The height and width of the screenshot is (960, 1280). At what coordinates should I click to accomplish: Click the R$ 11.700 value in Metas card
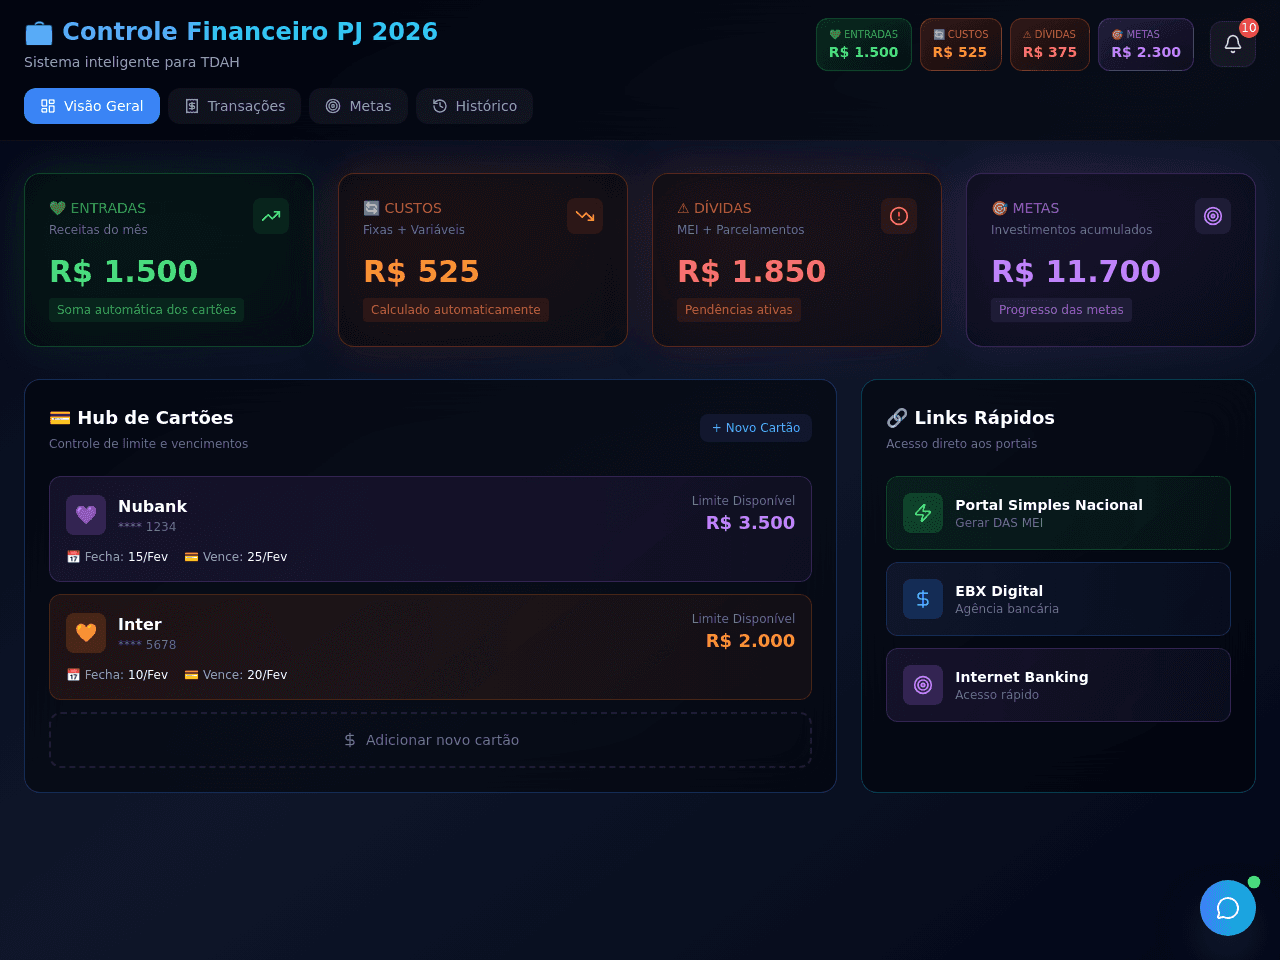pos(1076,271)
